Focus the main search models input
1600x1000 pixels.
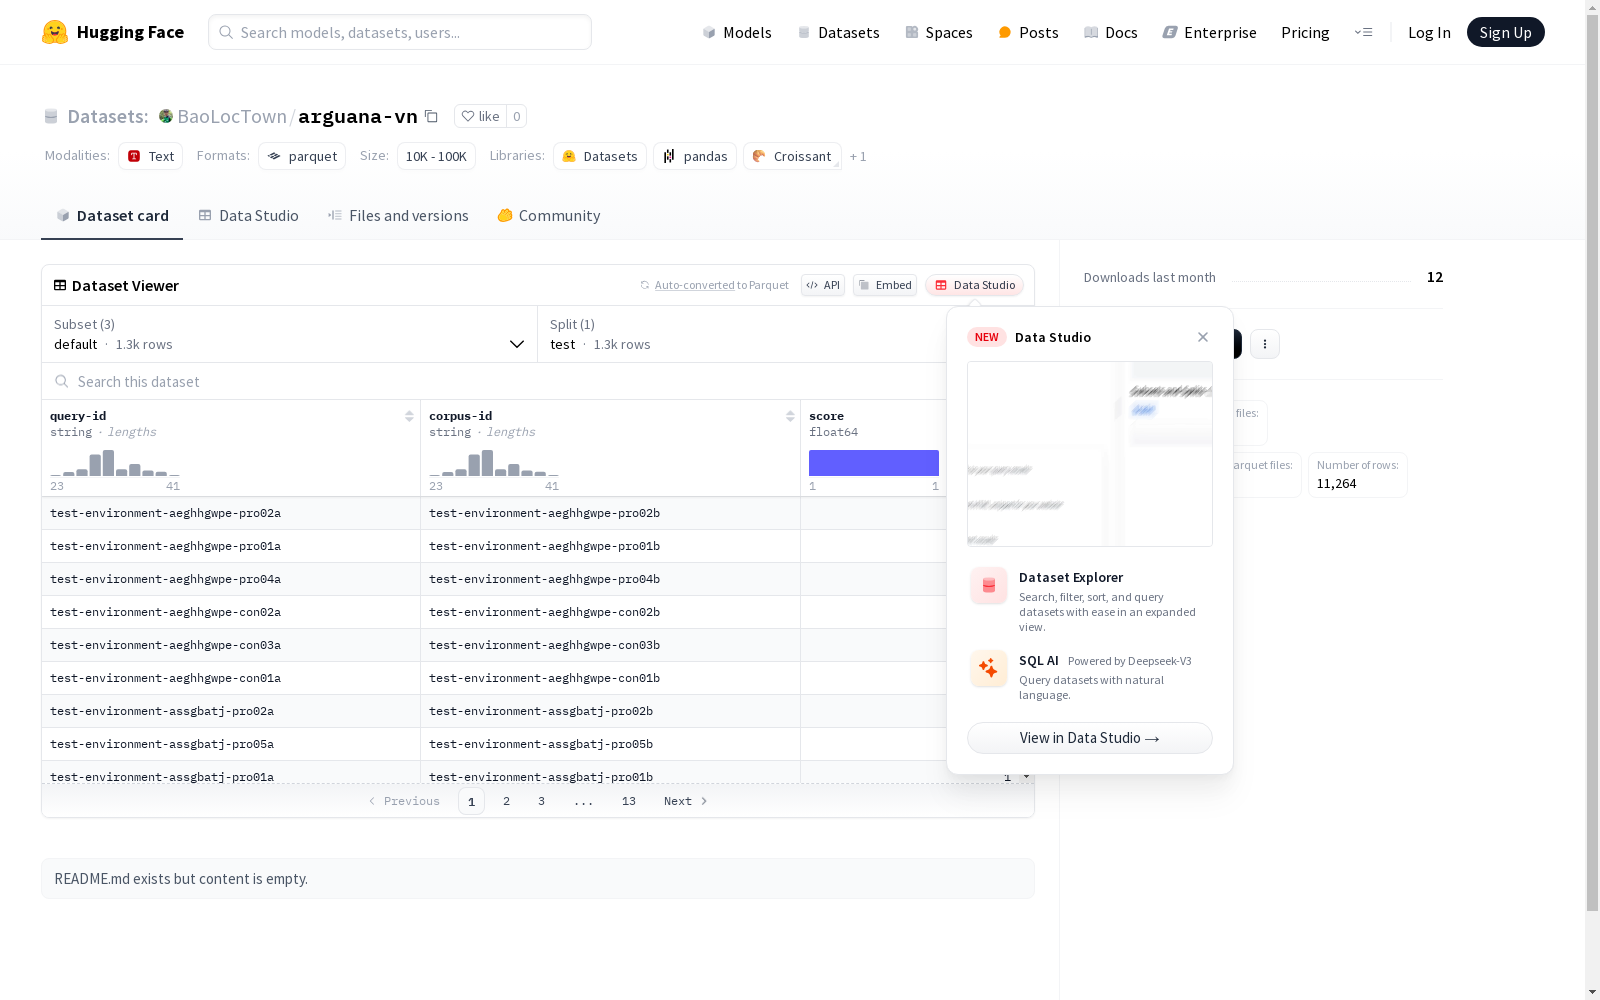tap(400, 32)
